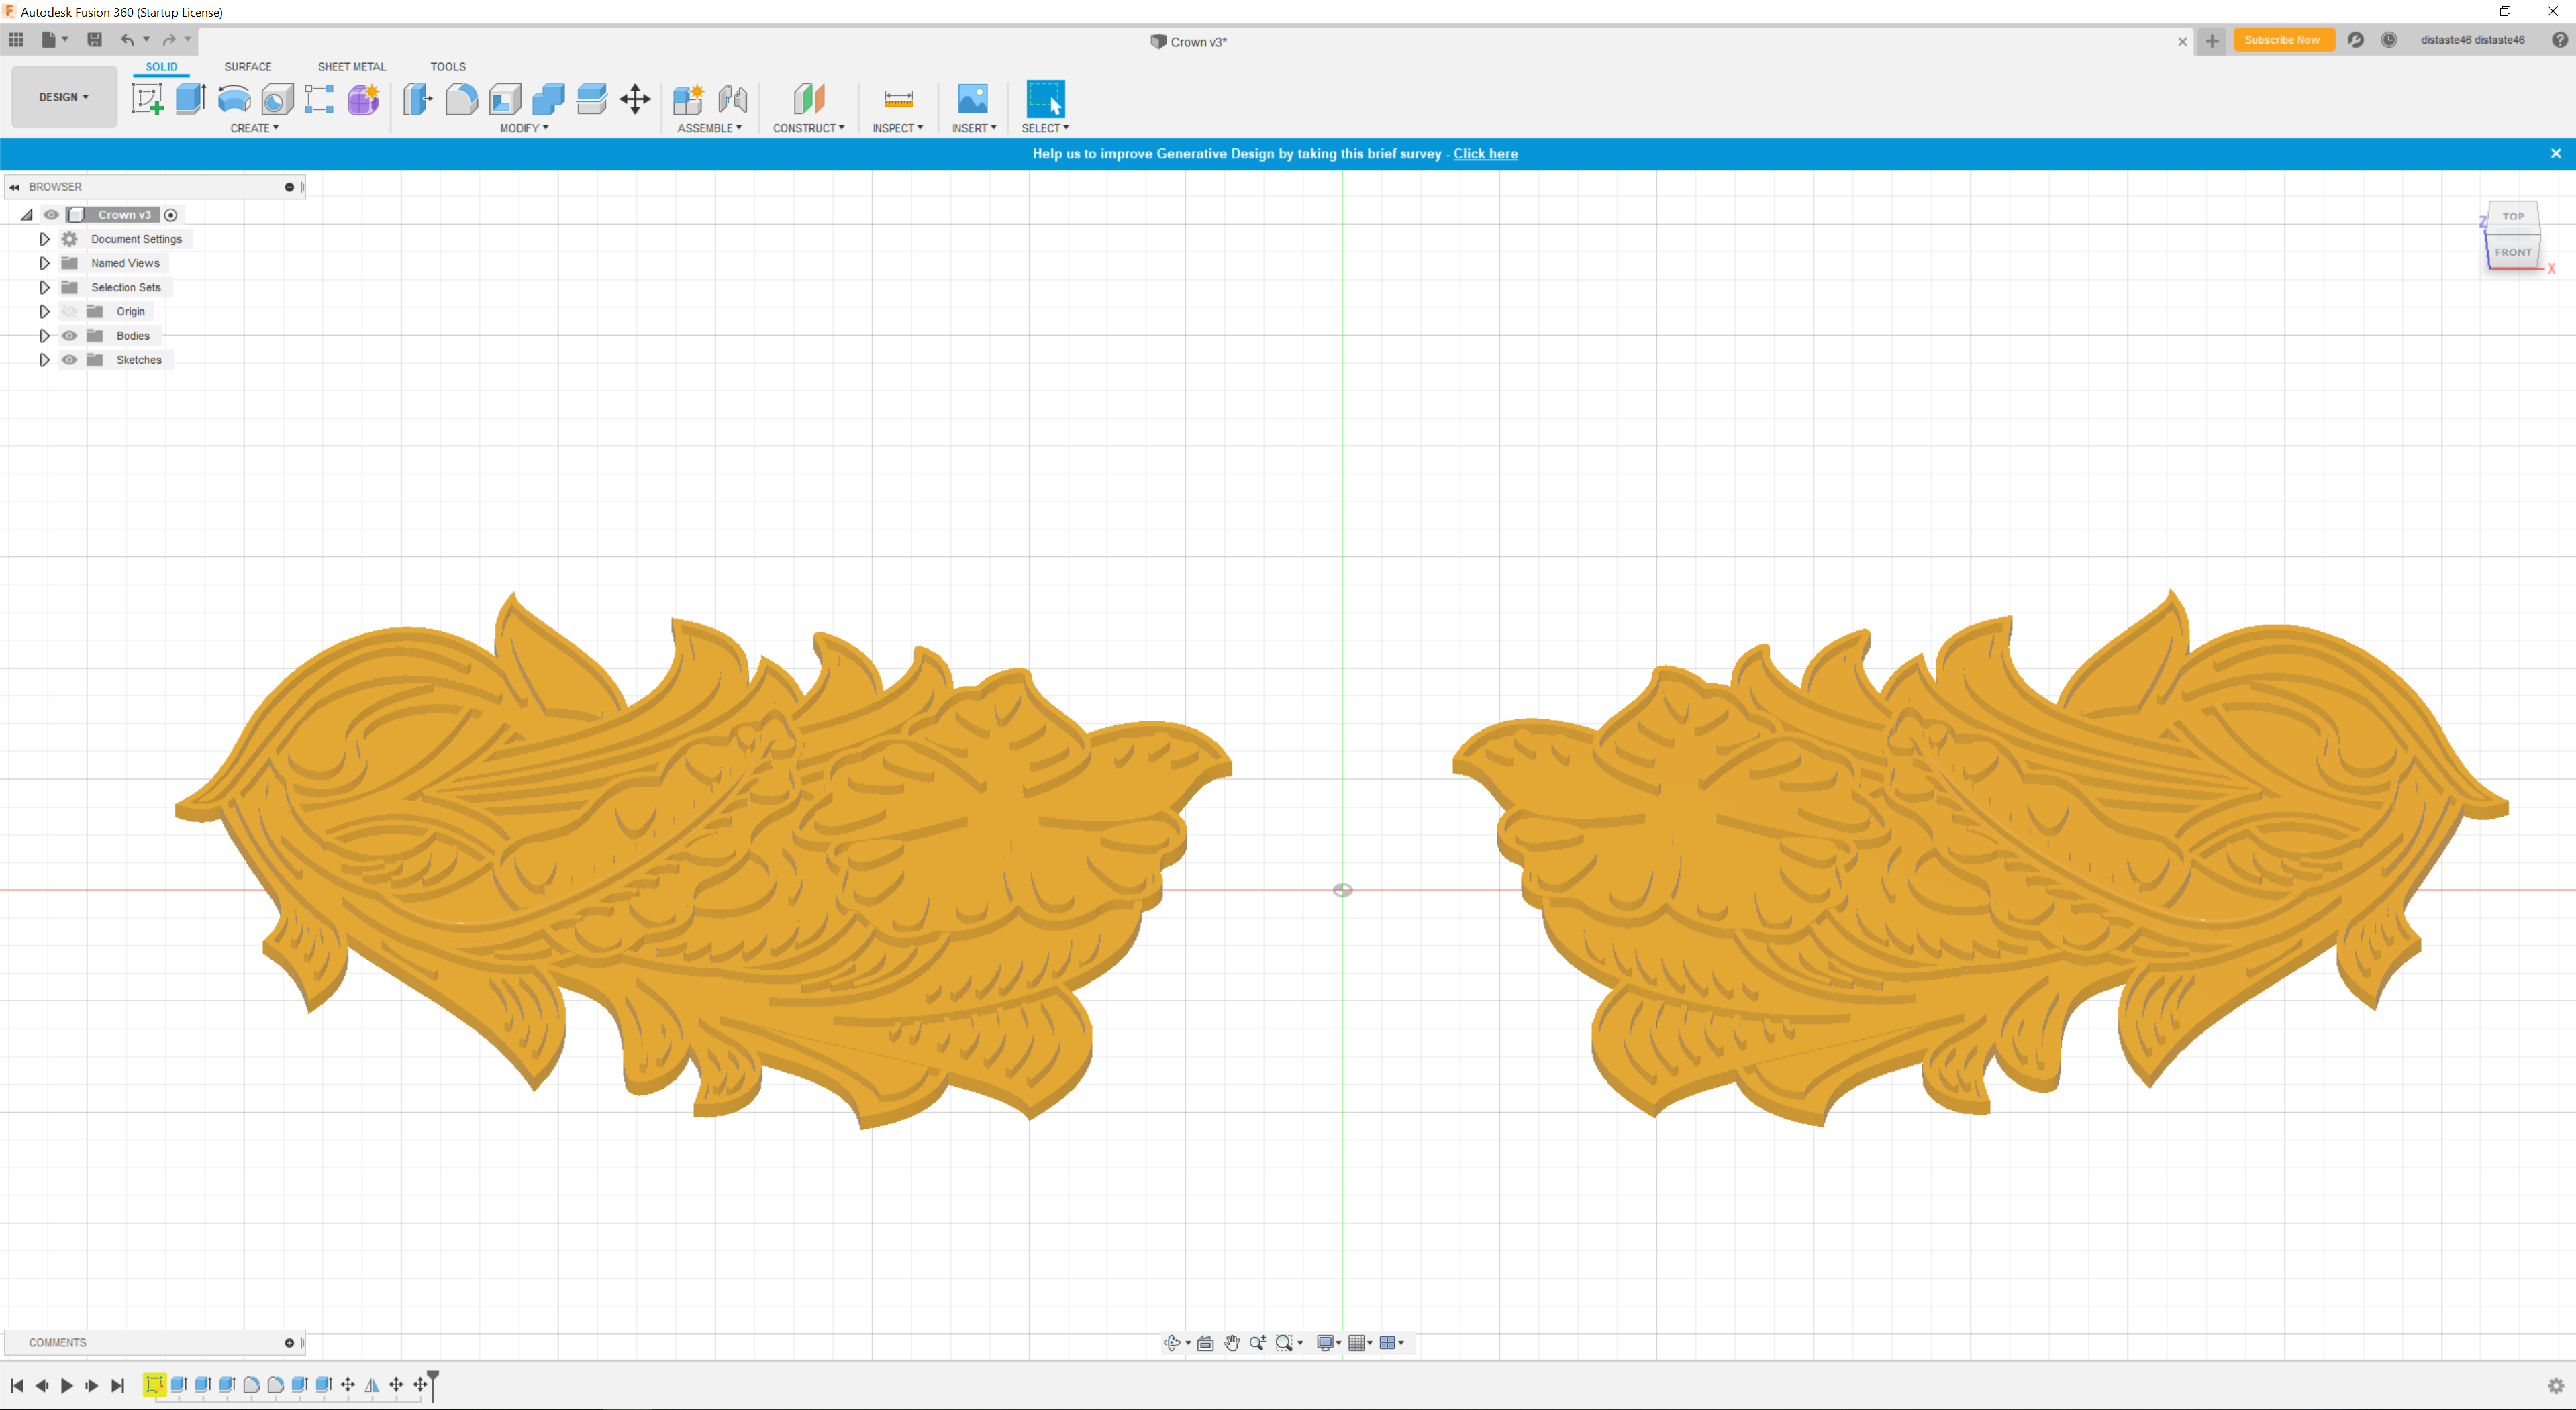Select the Revolve tool in toolbar

pyautogui.click(x=234, y=98)
